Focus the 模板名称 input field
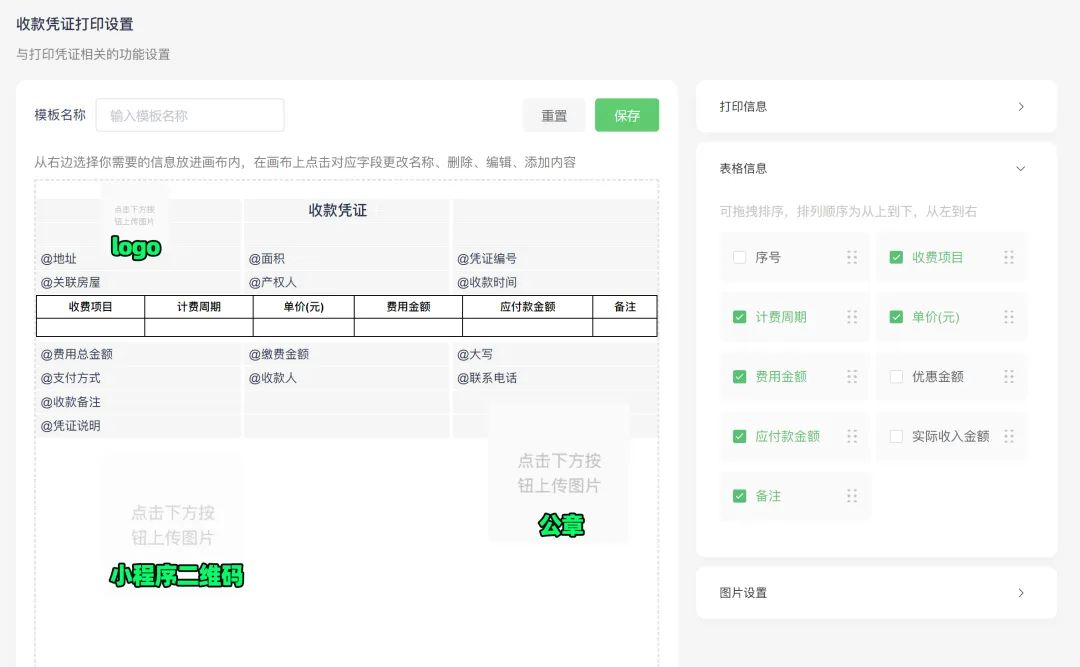 pos(190,115)
